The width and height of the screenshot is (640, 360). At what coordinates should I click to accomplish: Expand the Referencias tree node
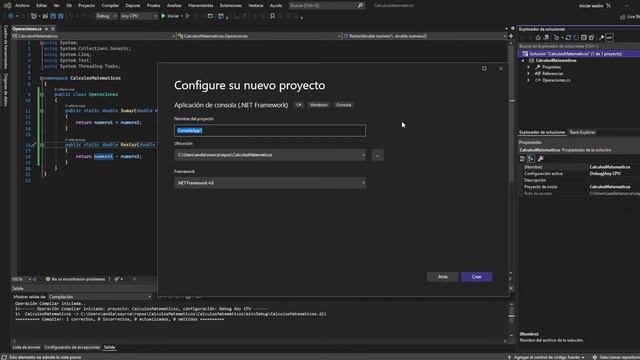(x=529, y=73)
